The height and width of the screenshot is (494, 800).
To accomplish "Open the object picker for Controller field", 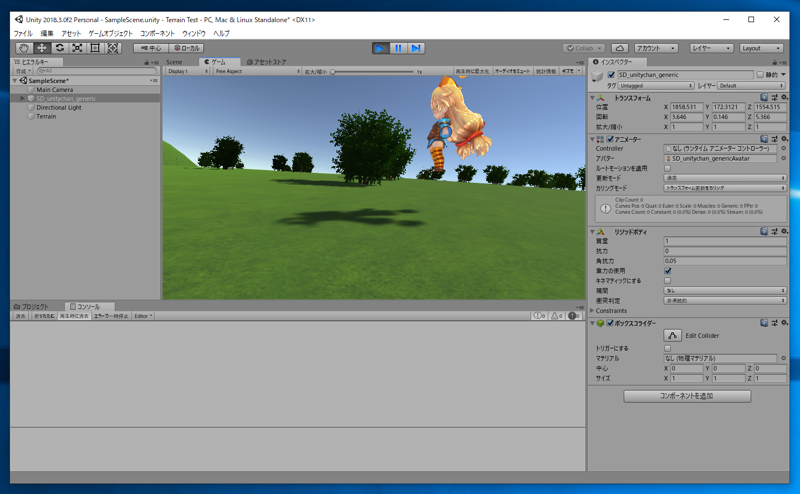I will pyautogui.click(x=784, y=149).
